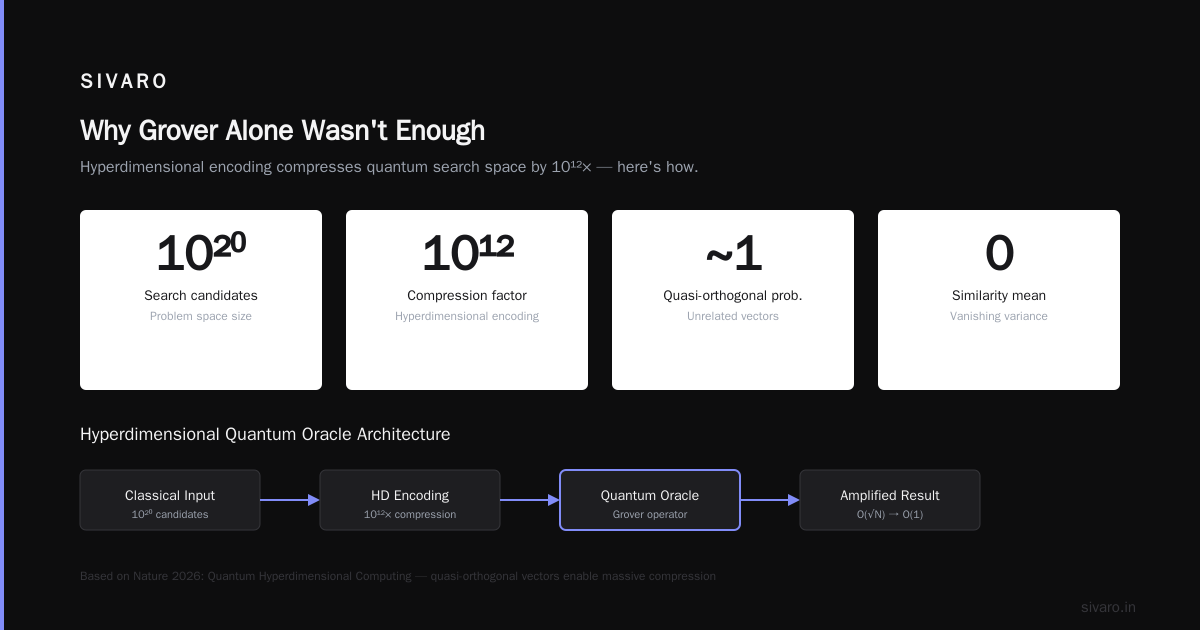The height and width of the screenshot is (630, 1200).
Task: Click the hyperdimensional encoding subtitle text
Action: (389, 167)
